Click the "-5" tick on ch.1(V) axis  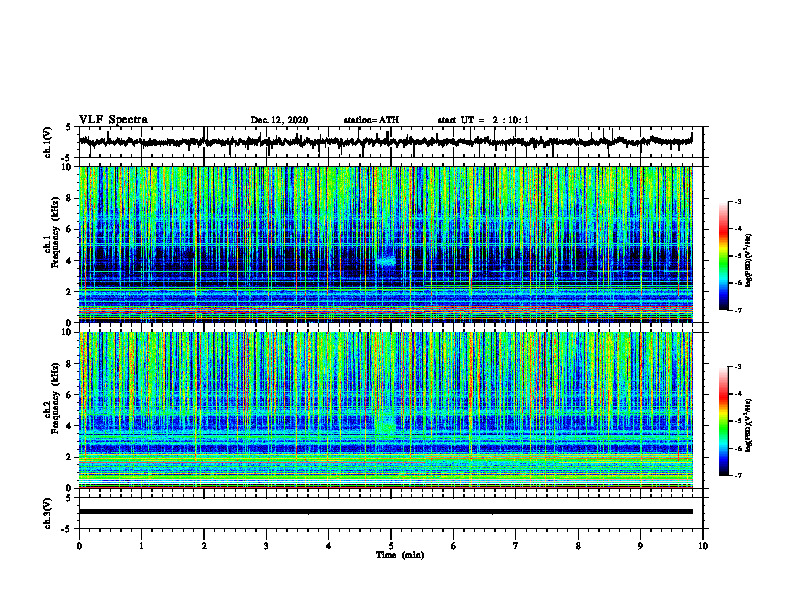(67, 157)
